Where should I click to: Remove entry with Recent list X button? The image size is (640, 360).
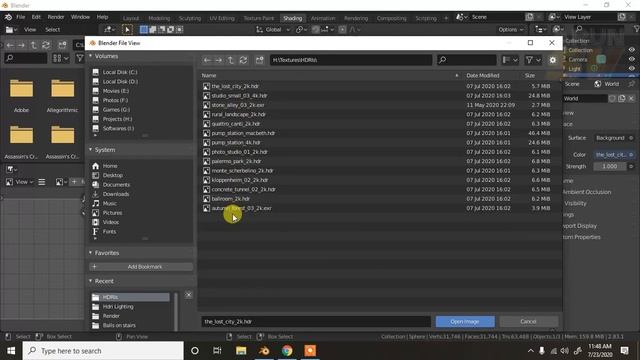[189, 295]
